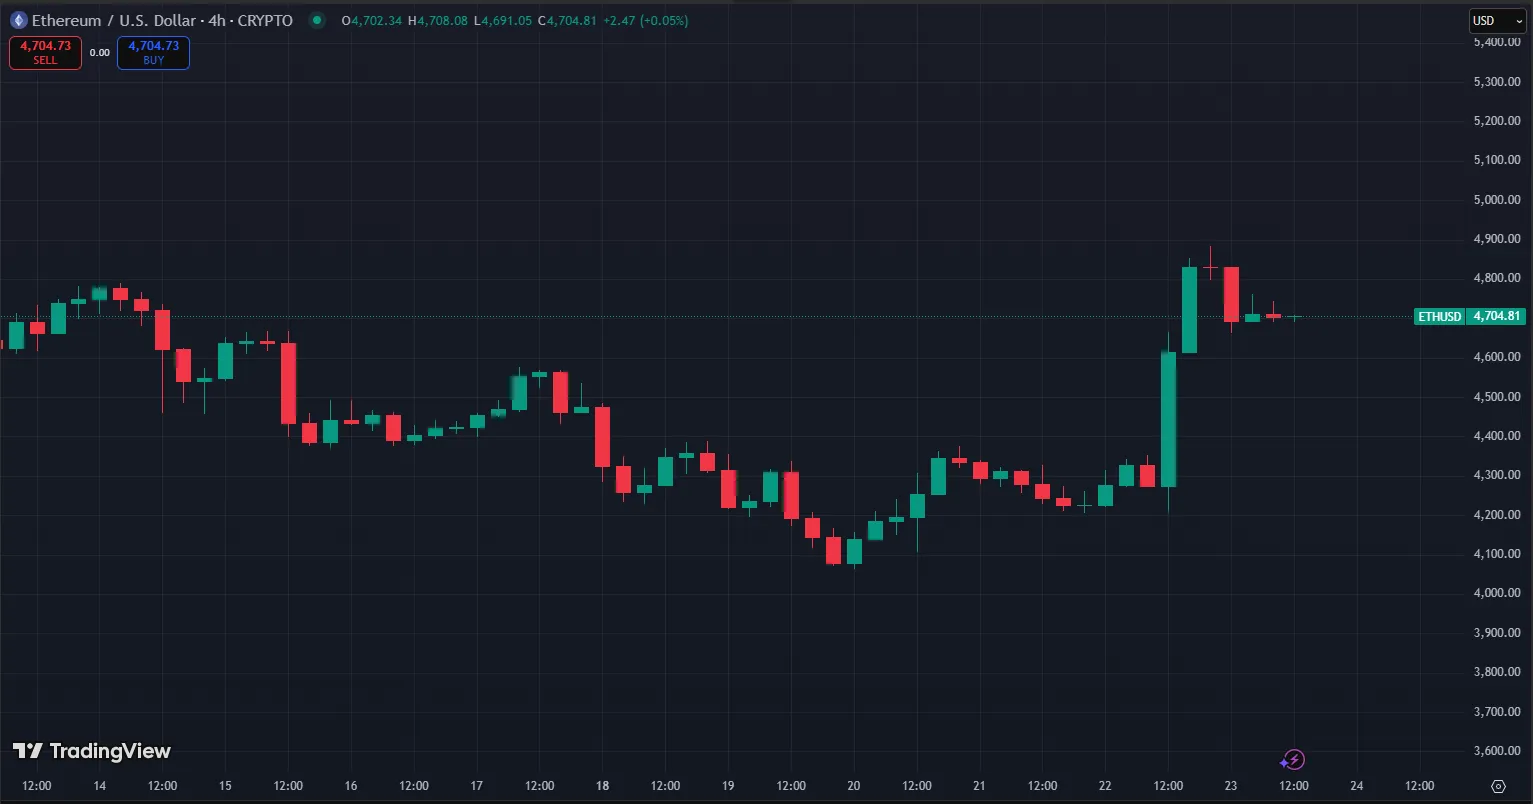Click the 0.00 spread value between Sell and Buy
The width and height of the screenshot is (1533, 804).
click(100, 53)
